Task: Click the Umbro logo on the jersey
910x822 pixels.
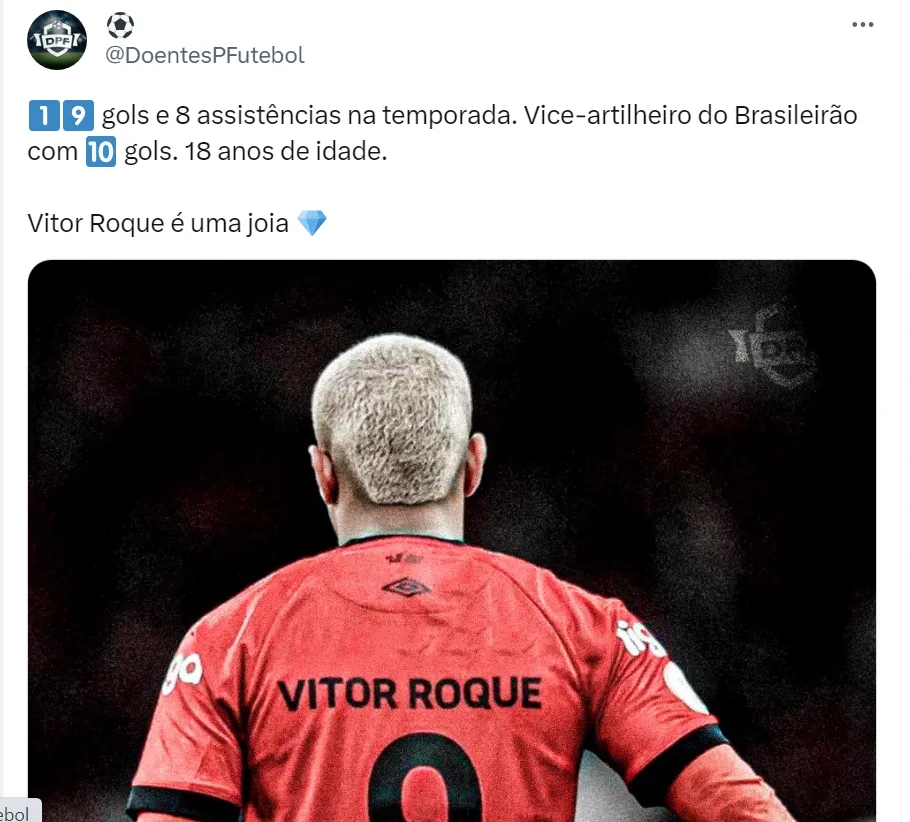Action: coord(406,588)
